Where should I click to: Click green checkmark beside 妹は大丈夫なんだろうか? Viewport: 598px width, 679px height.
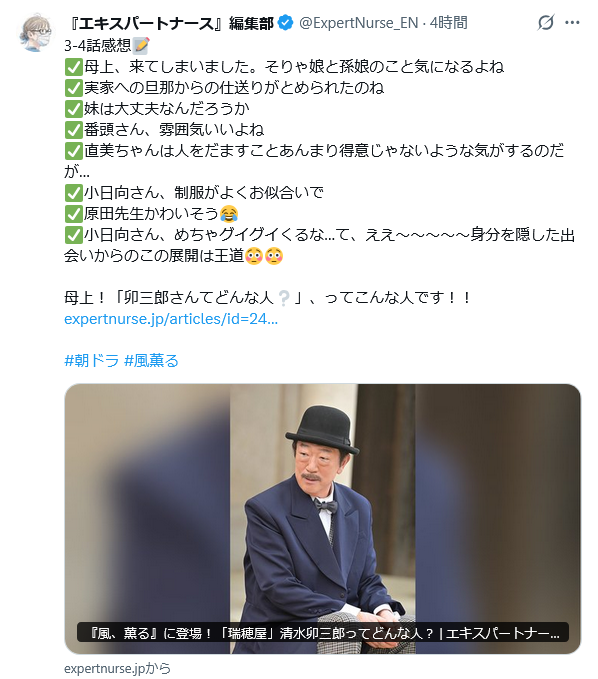pos(73,109)
